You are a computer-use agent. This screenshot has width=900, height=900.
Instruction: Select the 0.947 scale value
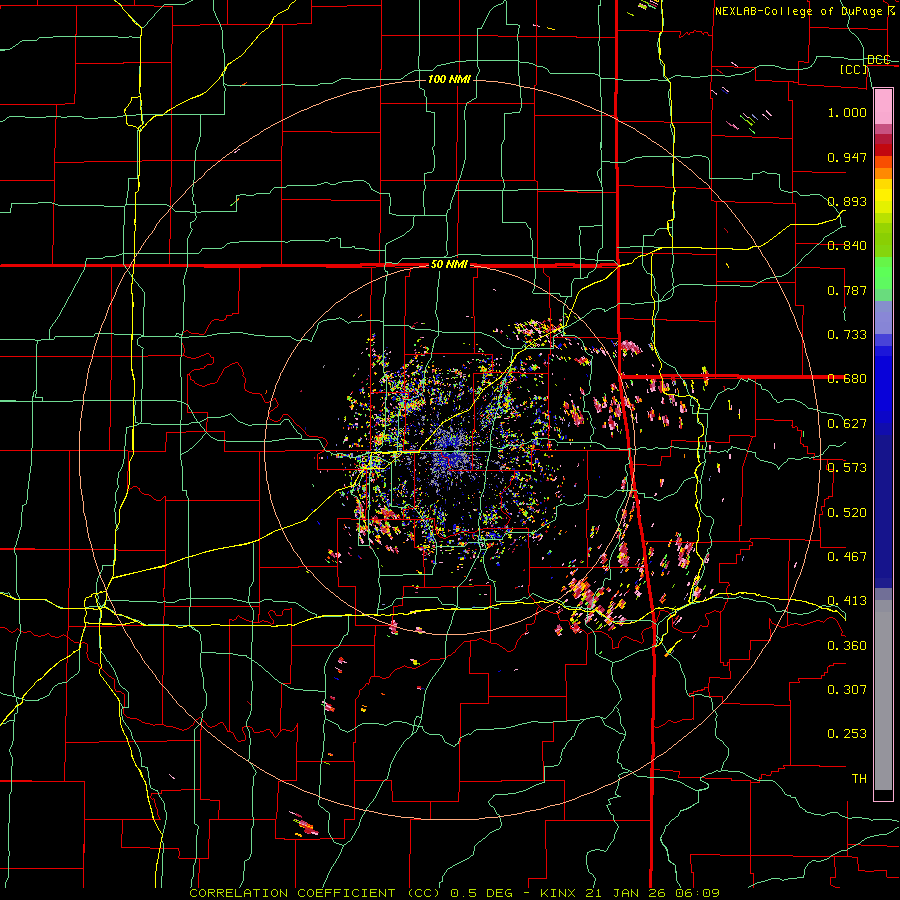point(847,157)
